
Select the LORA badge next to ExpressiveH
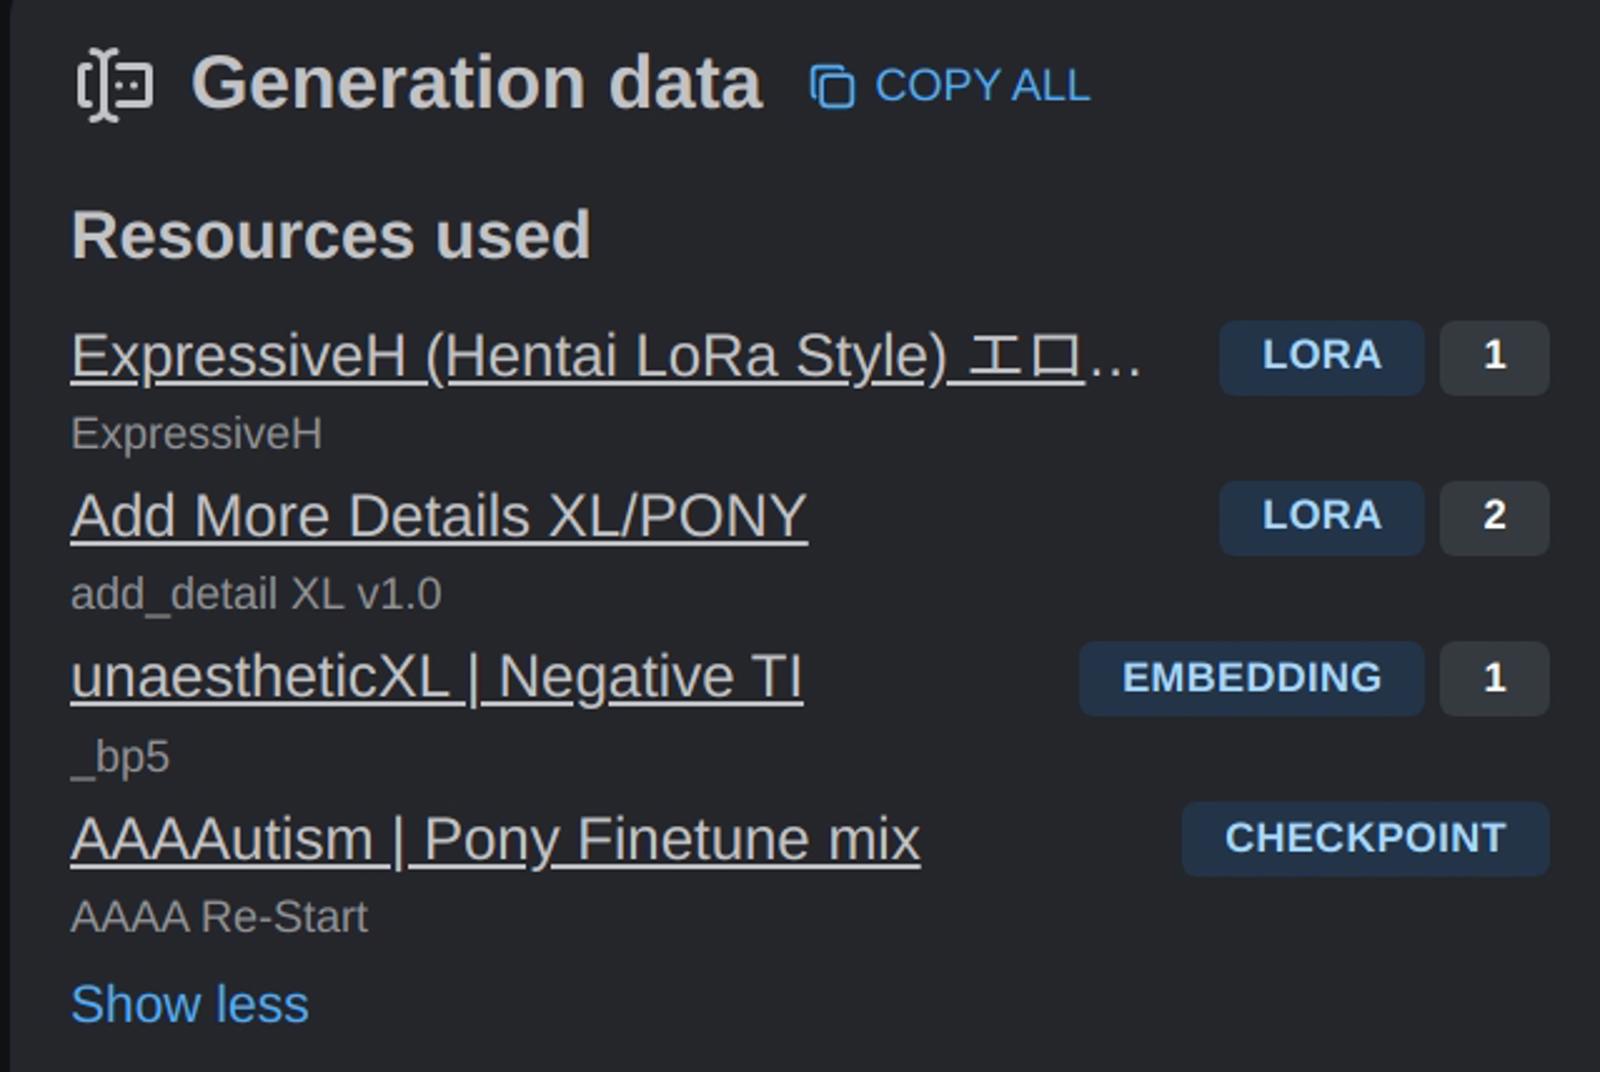point(1318,355)
